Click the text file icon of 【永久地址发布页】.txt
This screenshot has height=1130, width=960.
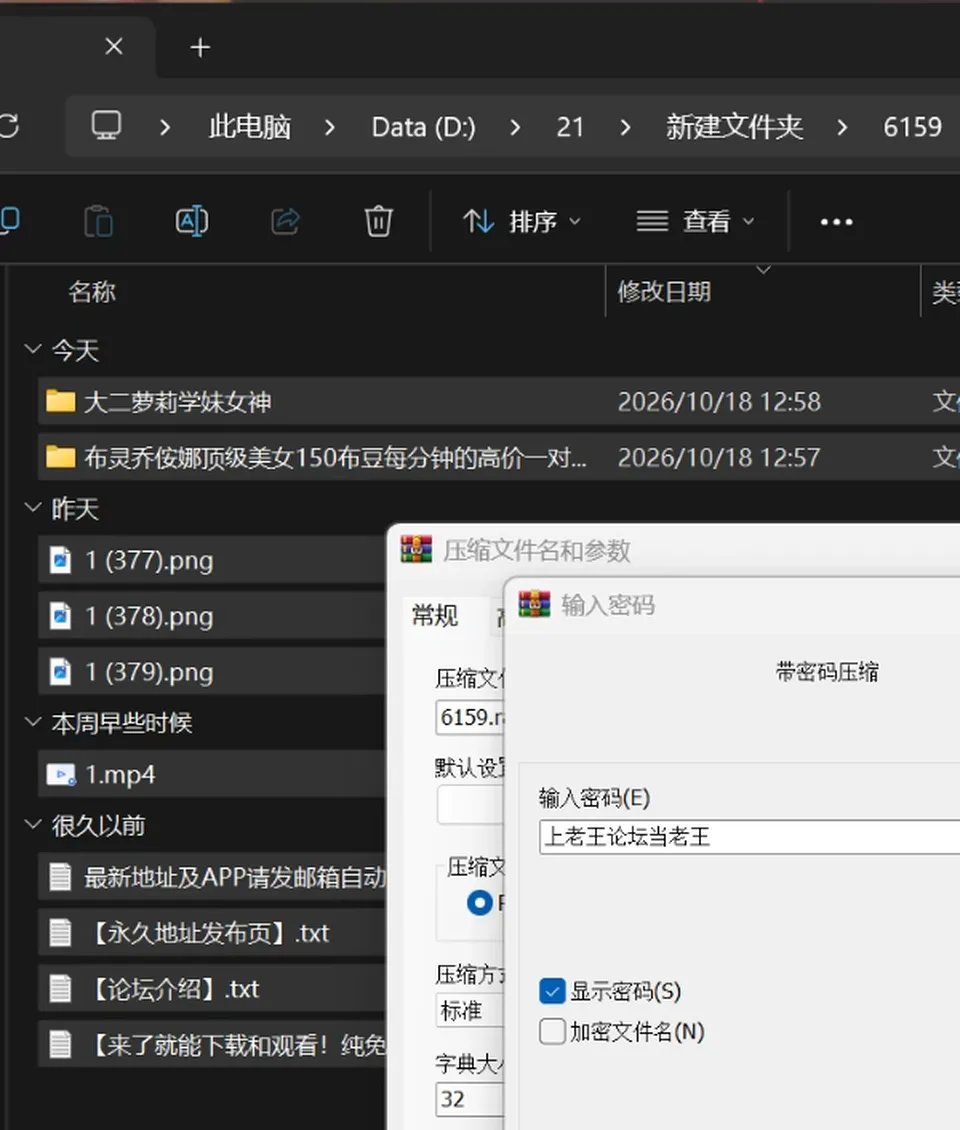[x=61, y=933]
